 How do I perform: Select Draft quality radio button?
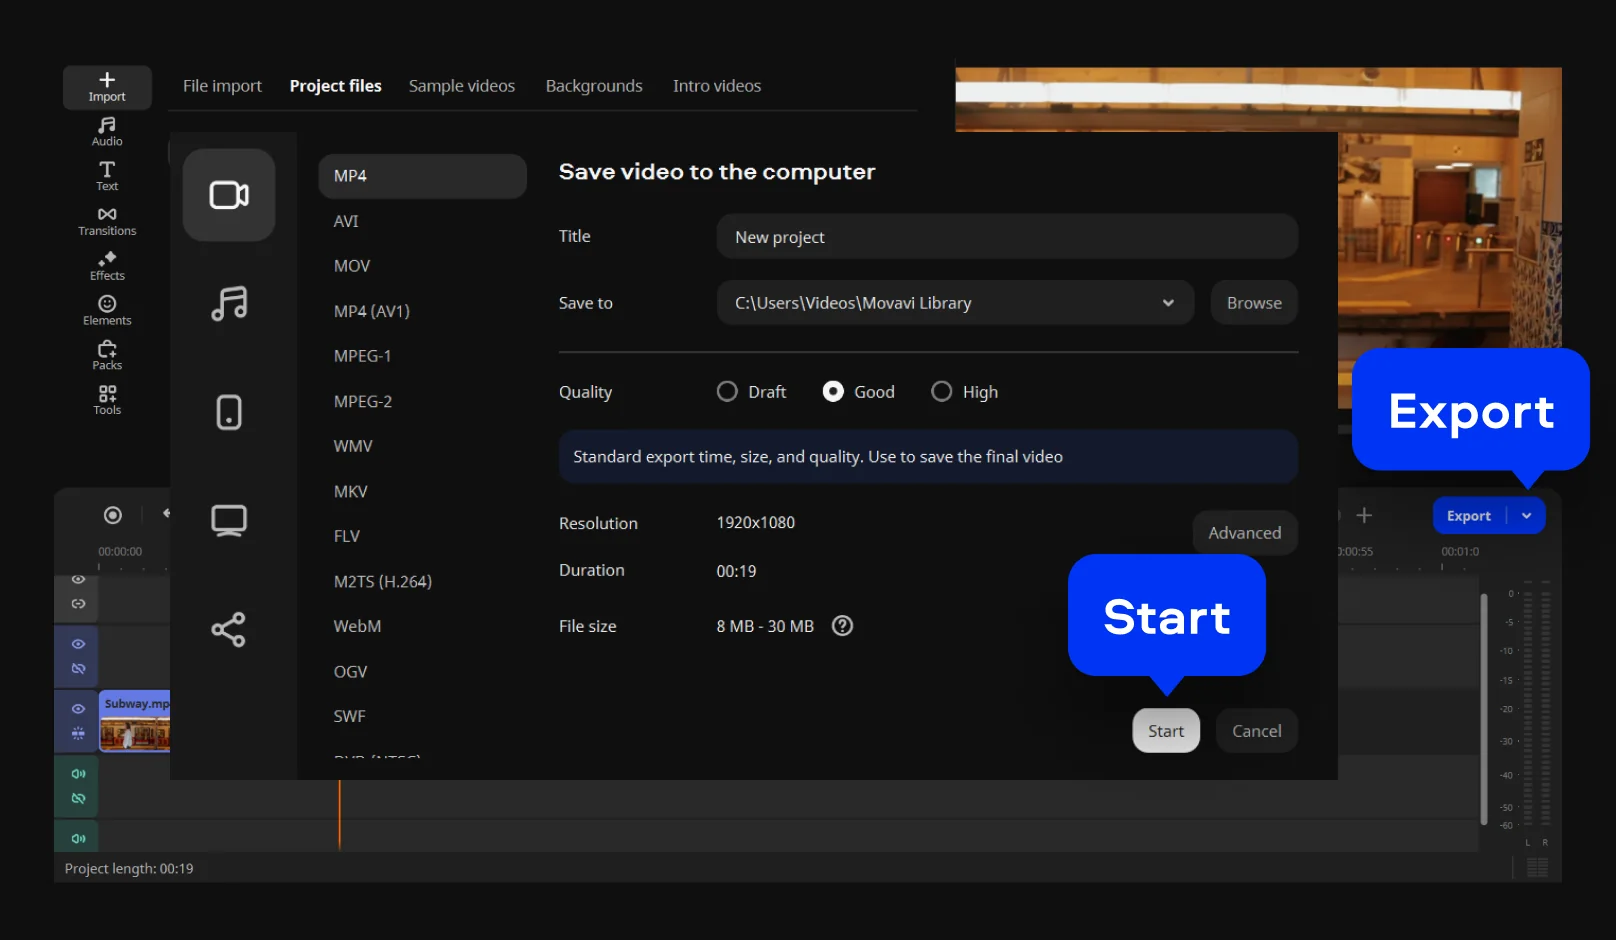[x=727, y=392]
